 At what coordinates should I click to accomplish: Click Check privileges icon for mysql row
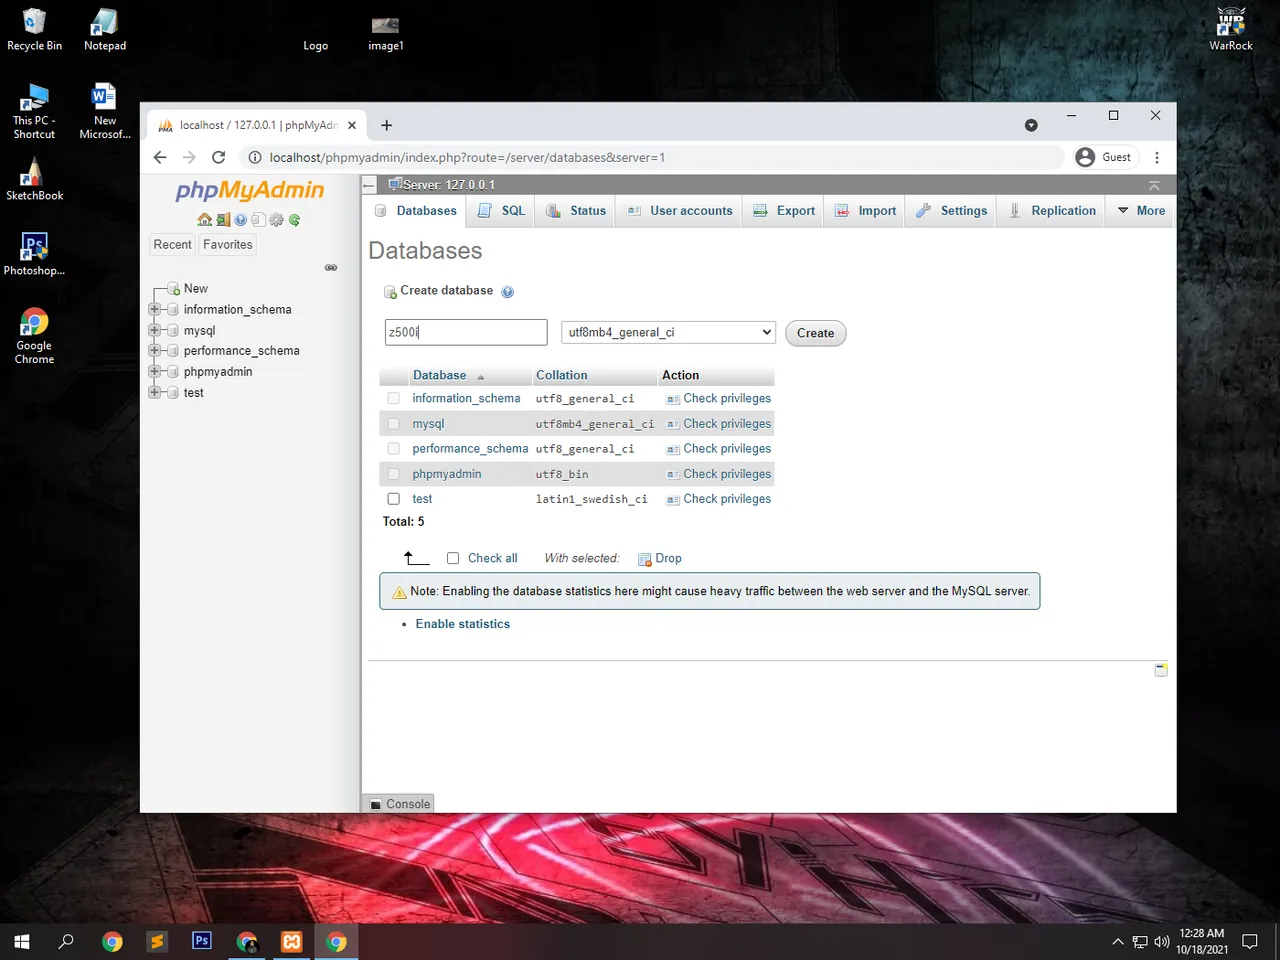coord(673,424)
